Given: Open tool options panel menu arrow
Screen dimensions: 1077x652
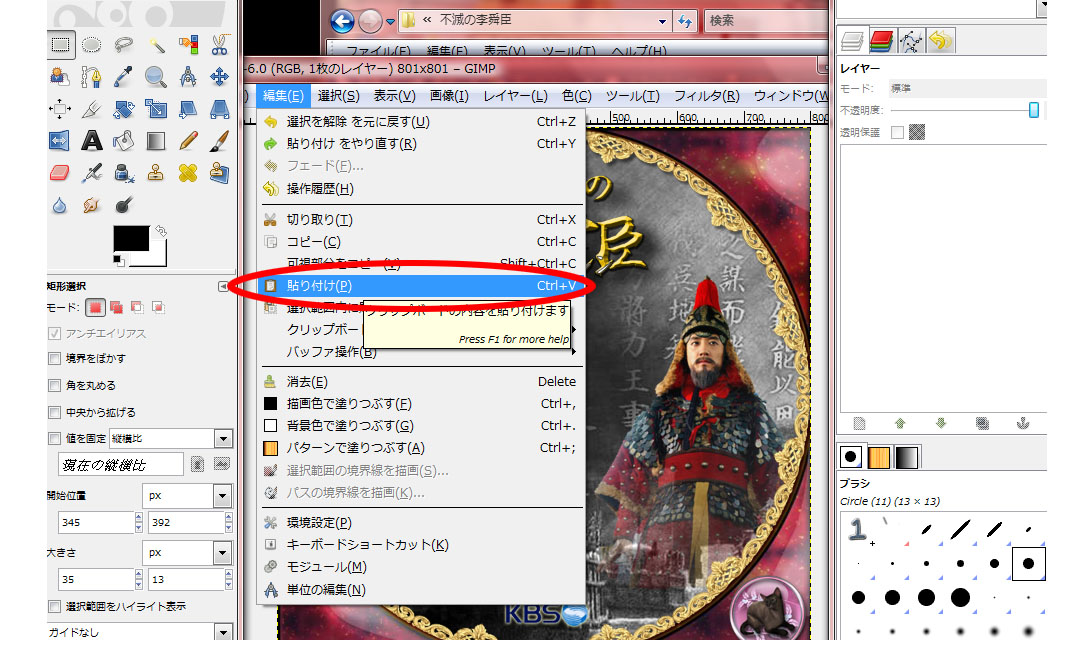Looking at the screenshot, I should click(x=223, y=286).
